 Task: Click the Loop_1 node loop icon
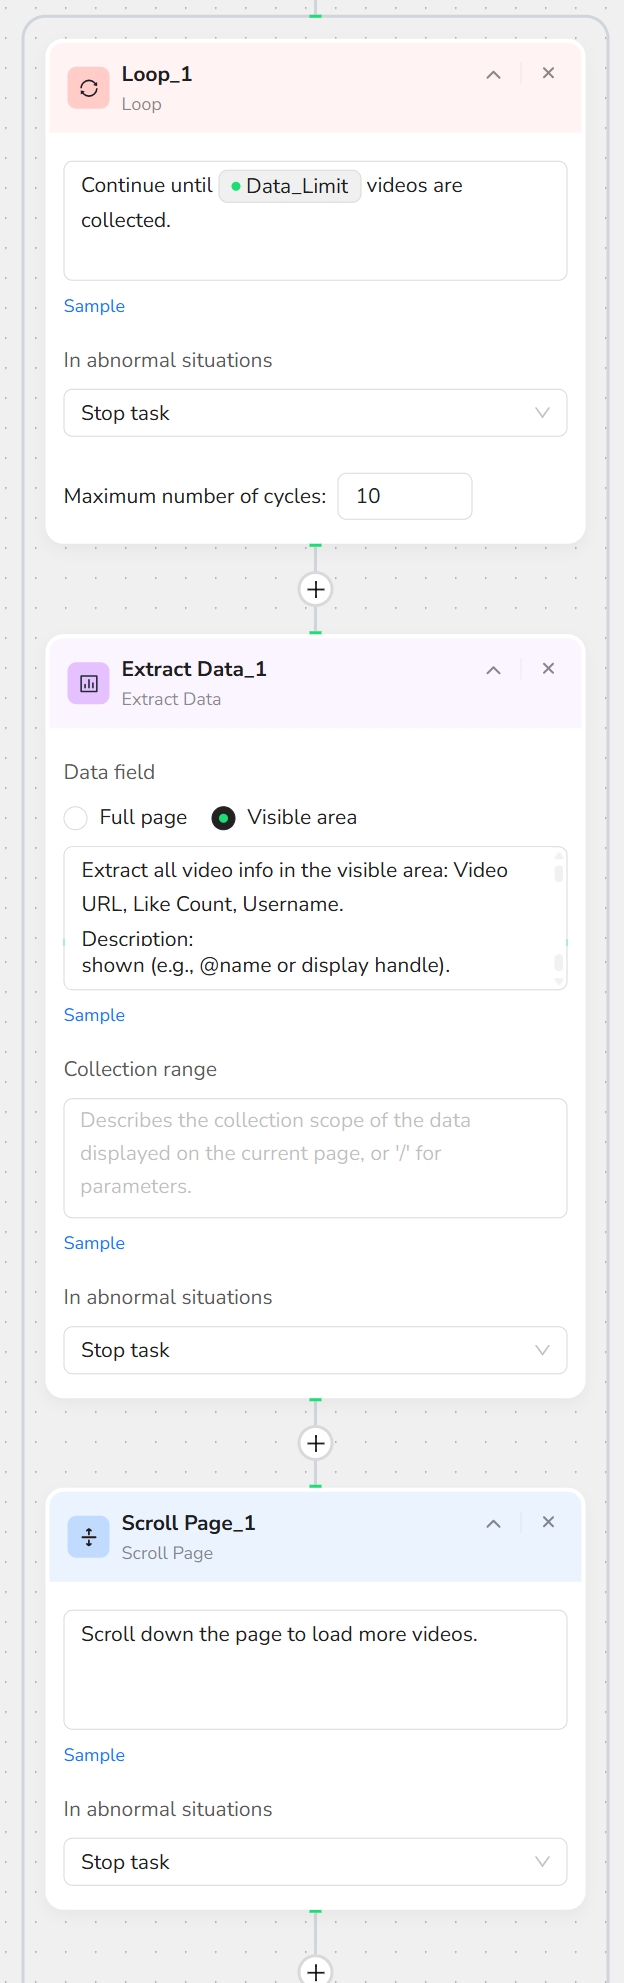(89, 88)
